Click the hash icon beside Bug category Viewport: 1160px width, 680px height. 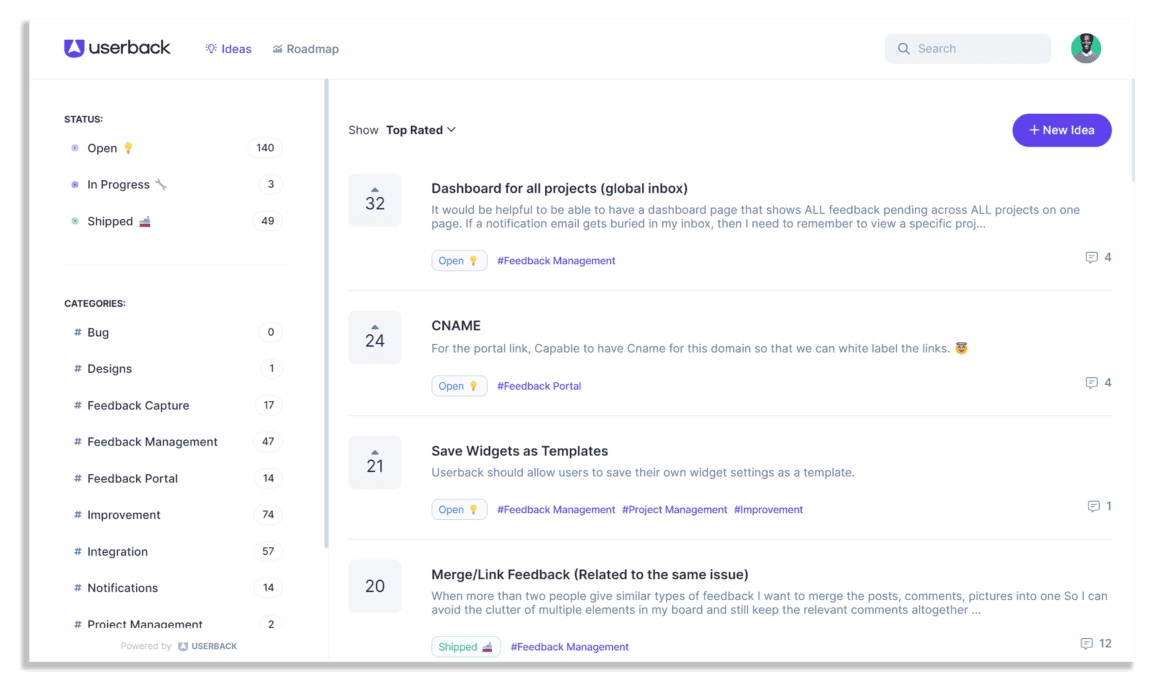[x=78, y=332]
